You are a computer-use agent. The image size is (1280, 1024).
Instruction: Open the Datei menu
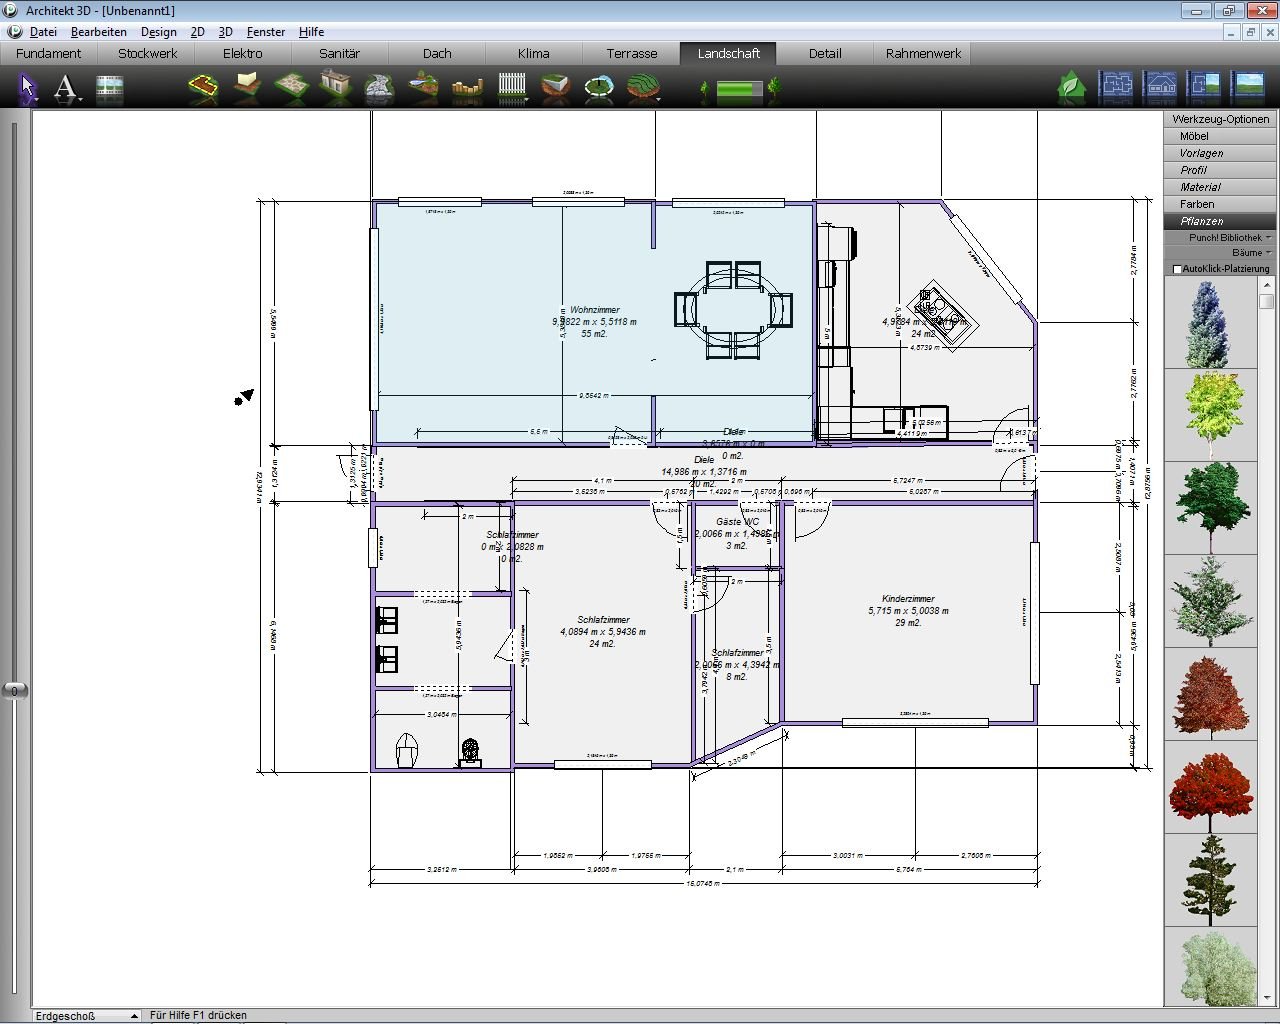point(43,32)
